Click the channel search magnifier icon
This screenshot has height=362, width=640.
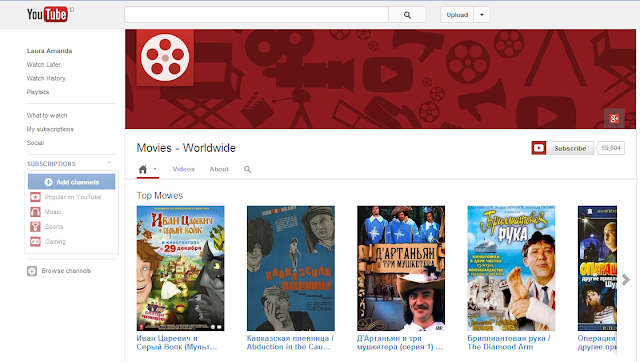247,169
